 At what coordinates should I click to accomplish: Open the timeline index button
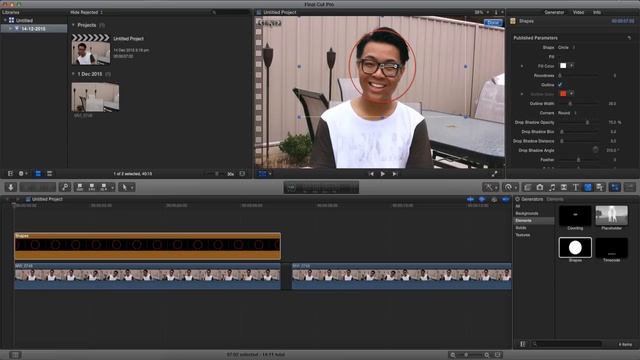(15, 355)
